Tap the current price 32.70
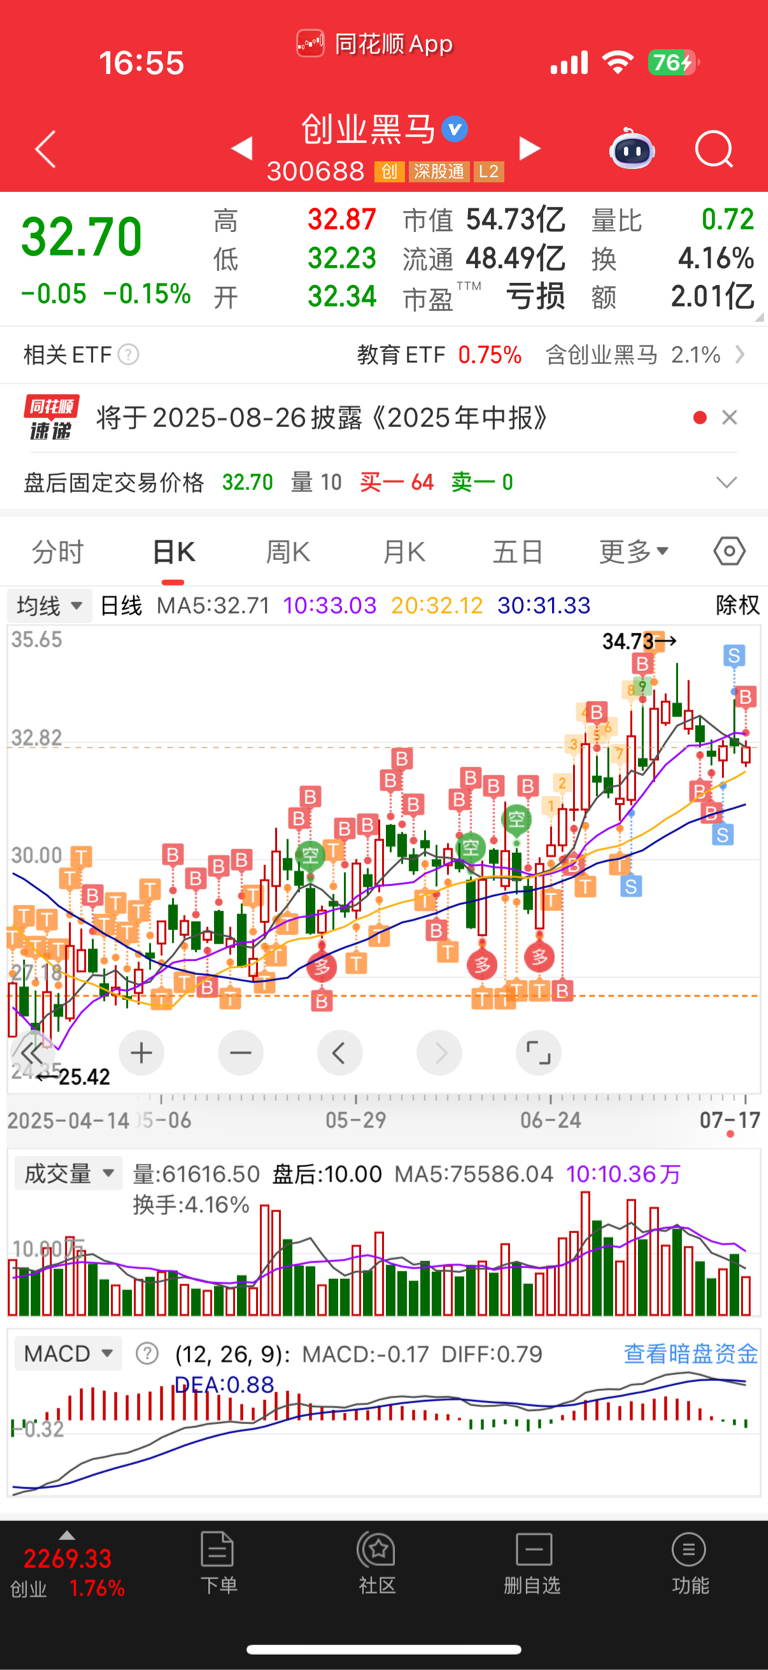 (82, 238)
